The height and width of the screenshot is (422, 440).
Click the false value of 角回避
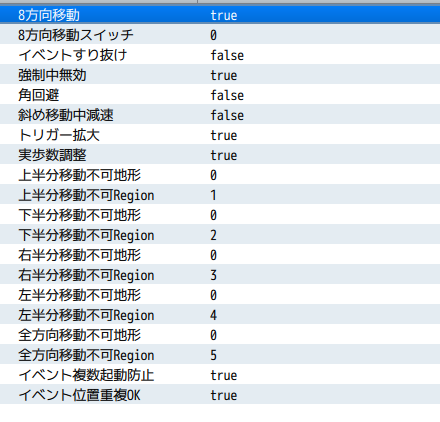pyautogui.click(x=227, y=95)
